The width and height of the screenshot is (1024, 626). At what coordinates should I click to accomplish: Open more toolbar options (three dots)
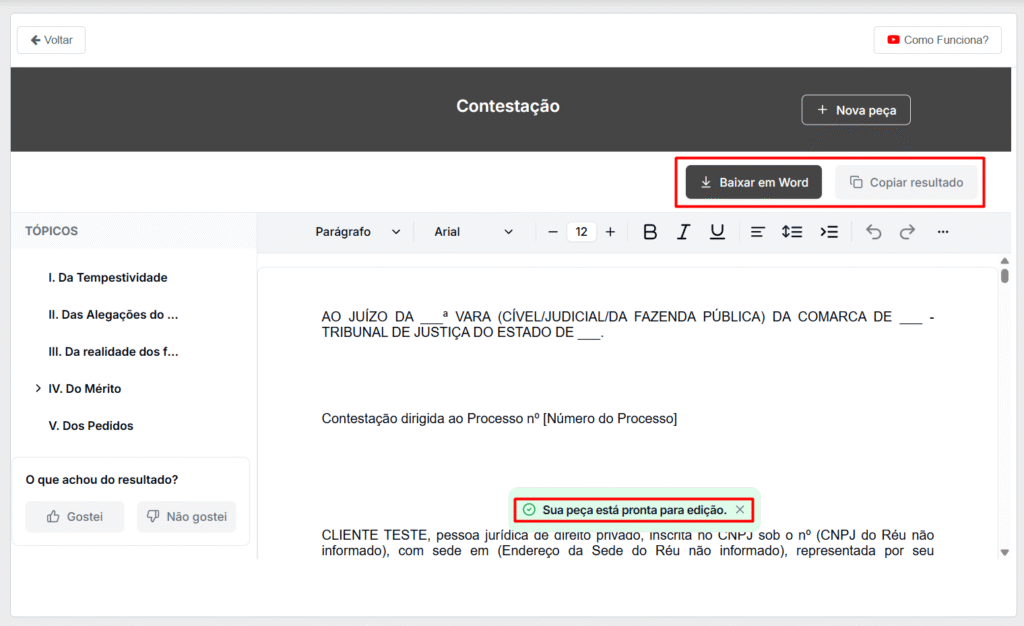pyautogui.click(x=943, y=232)
